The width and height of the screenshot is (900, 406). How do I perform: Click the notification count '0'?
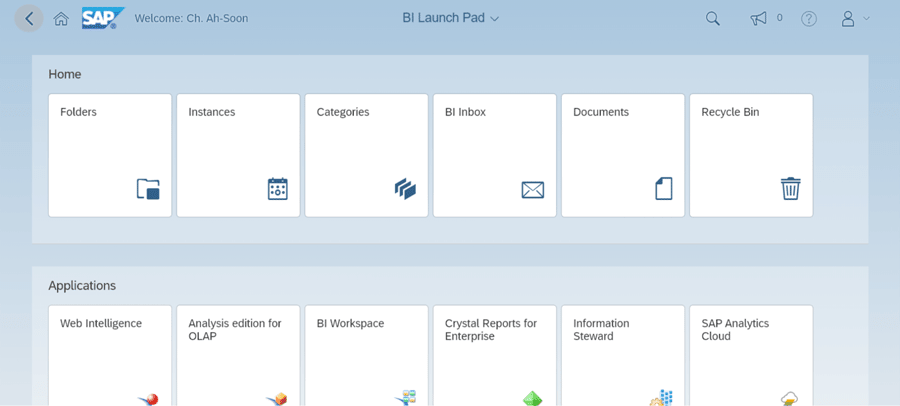[x=779, y=18]
